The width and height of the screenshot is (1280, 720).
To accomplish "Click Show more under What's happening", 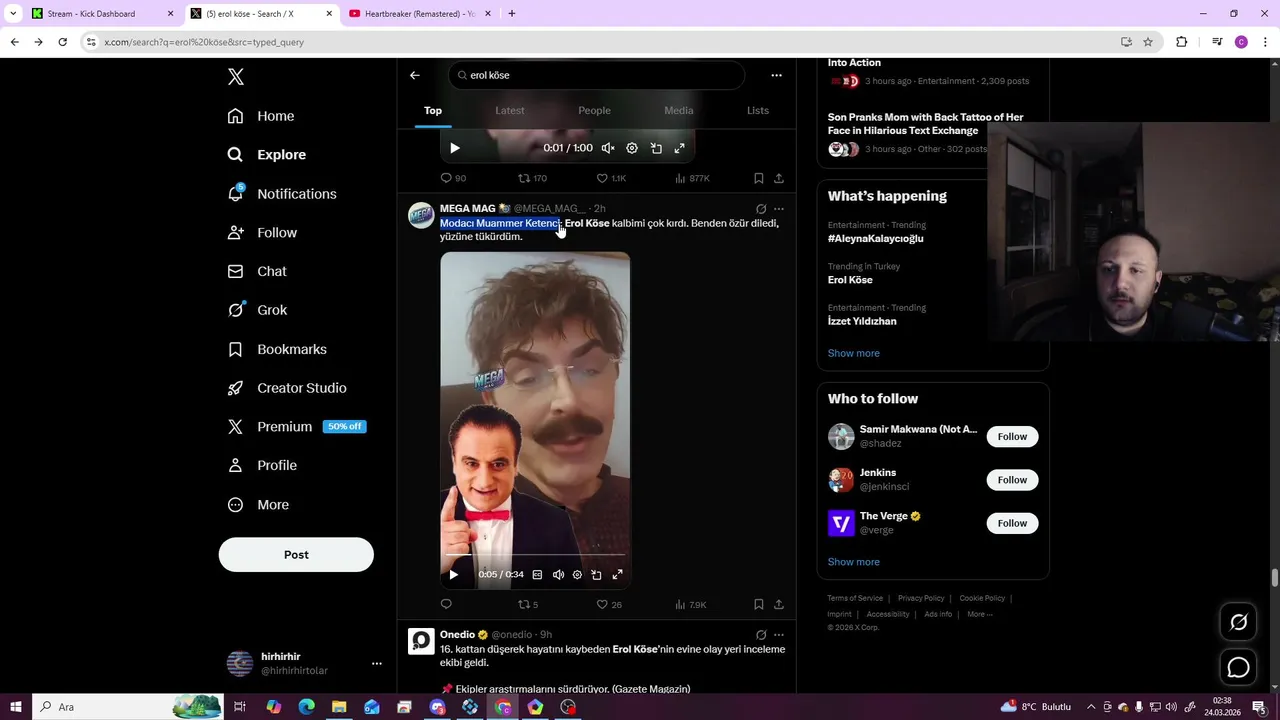I will (854, 353).
